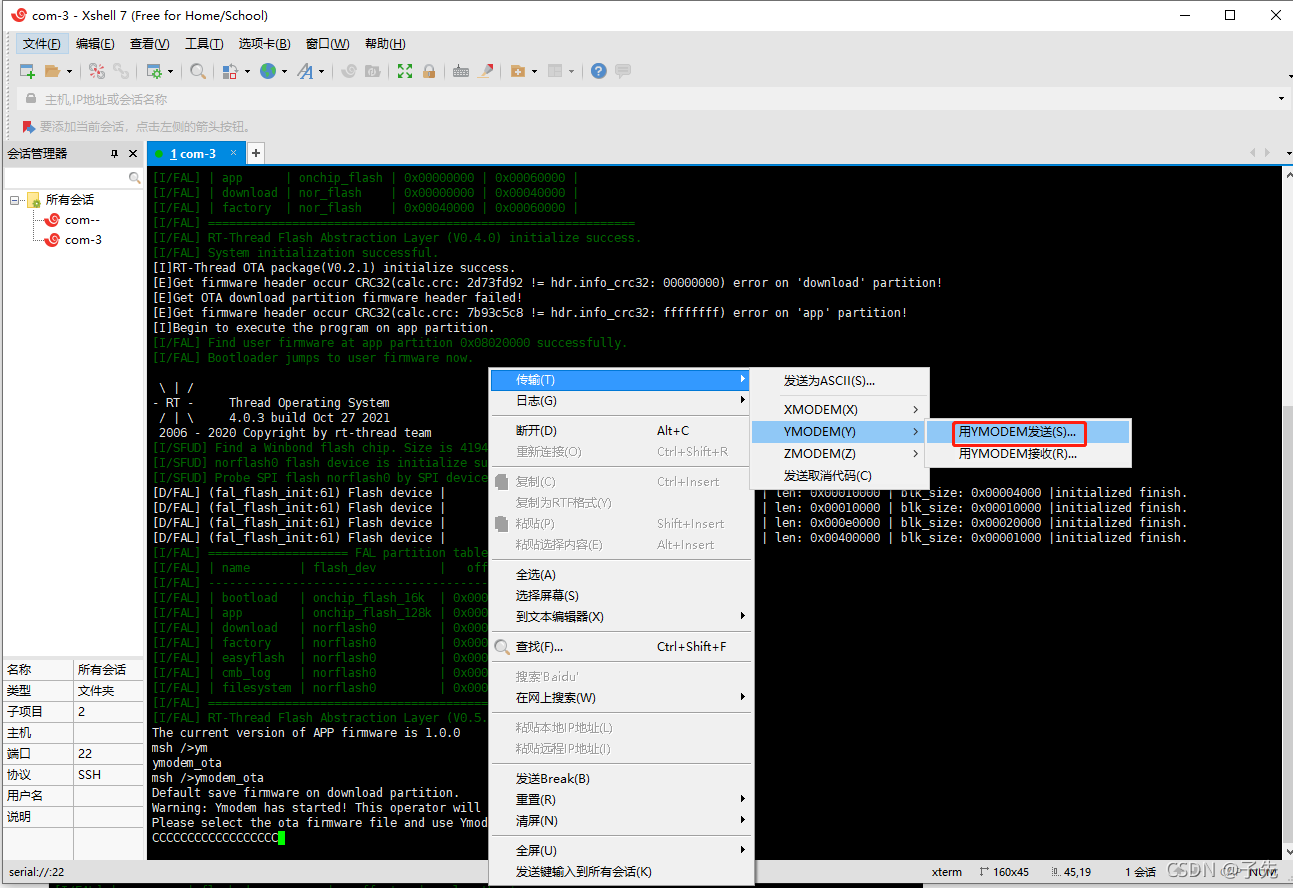Open dropdown next to Open Session icon
Screen dimensions: 1293x888
click(69, 71)
